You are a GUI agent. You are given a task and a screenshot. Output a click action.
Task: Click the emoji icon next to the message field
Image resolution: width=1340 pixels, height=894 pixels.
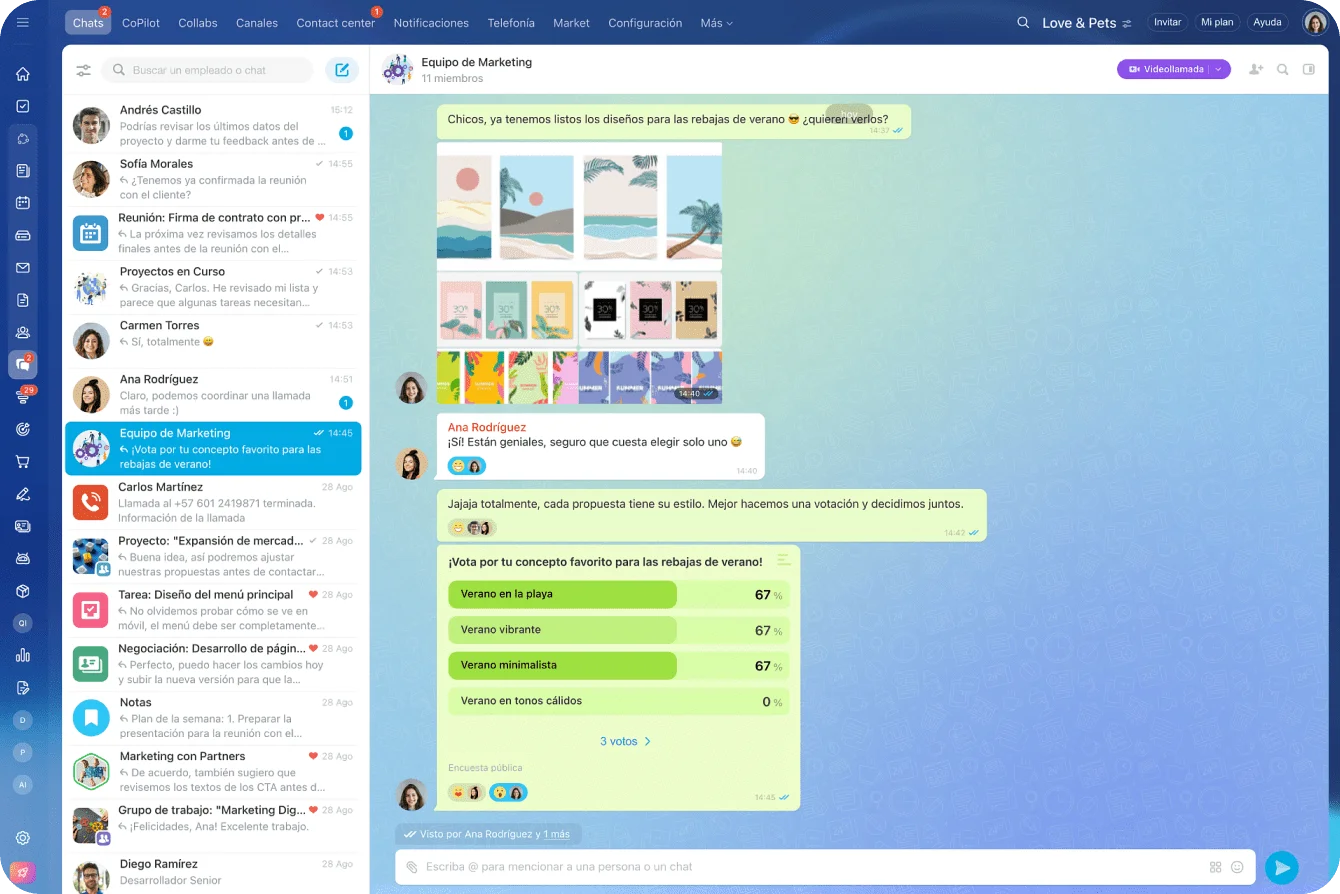[x=1237, y=867]
